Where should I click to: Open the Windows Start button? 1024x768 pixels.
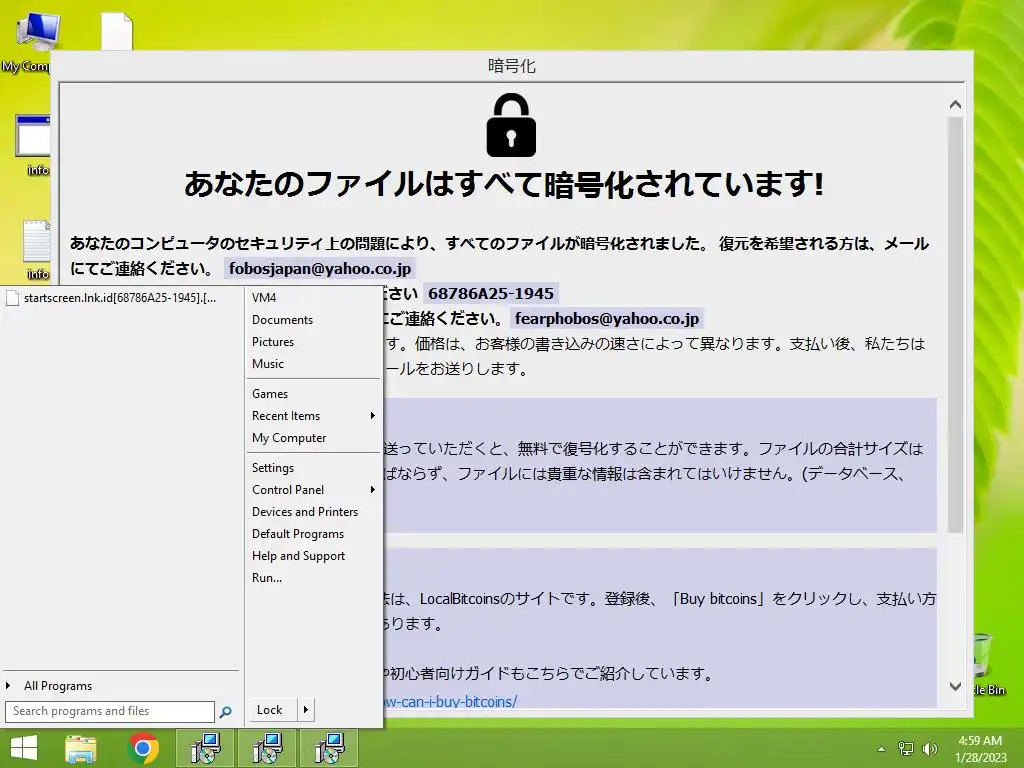[x=24, y=748]
